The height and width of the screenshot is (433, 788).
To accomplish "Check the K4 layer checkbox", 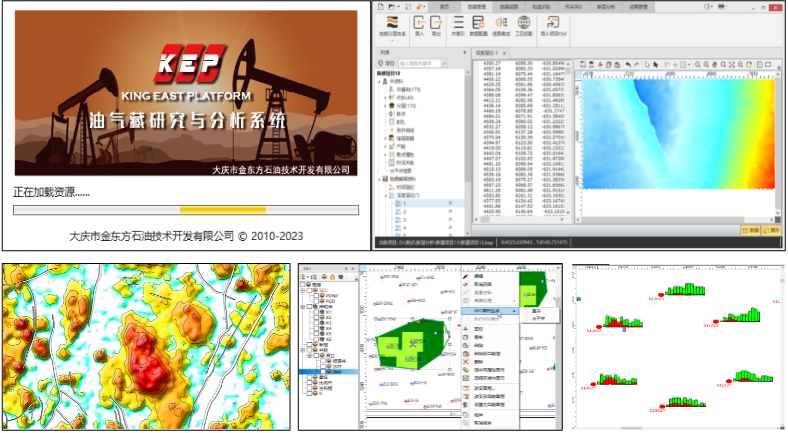I will click(x=316, y=329).
